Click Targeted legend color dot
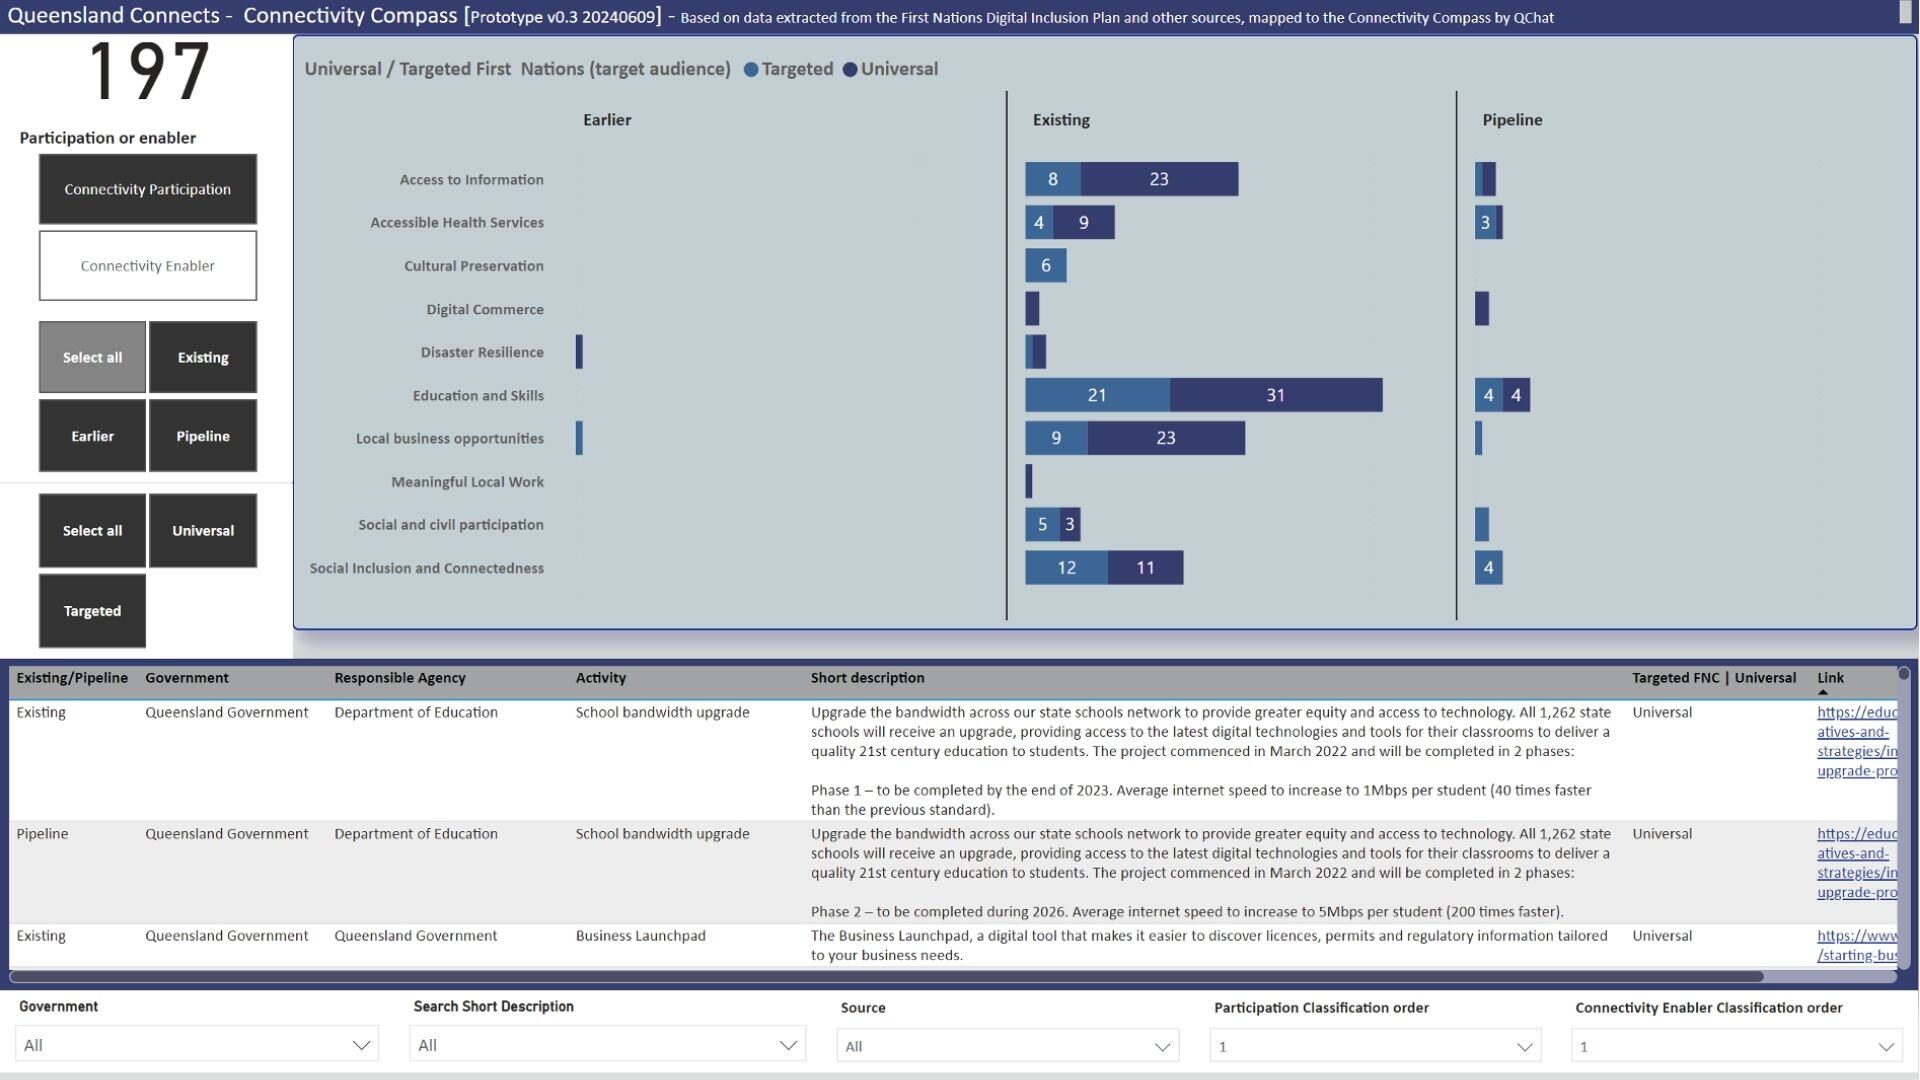Screen dimensions: 1920x1080 (x=751, y=70)
